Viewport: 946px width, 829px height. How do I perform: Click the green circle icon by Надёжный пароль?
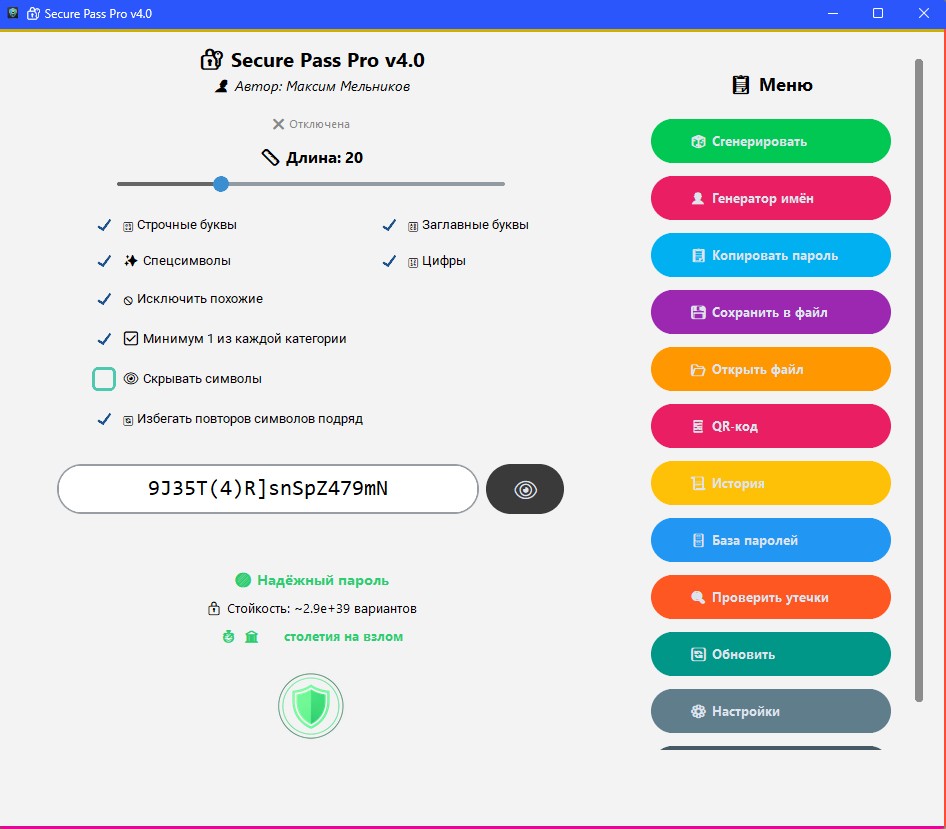[243, 580]
